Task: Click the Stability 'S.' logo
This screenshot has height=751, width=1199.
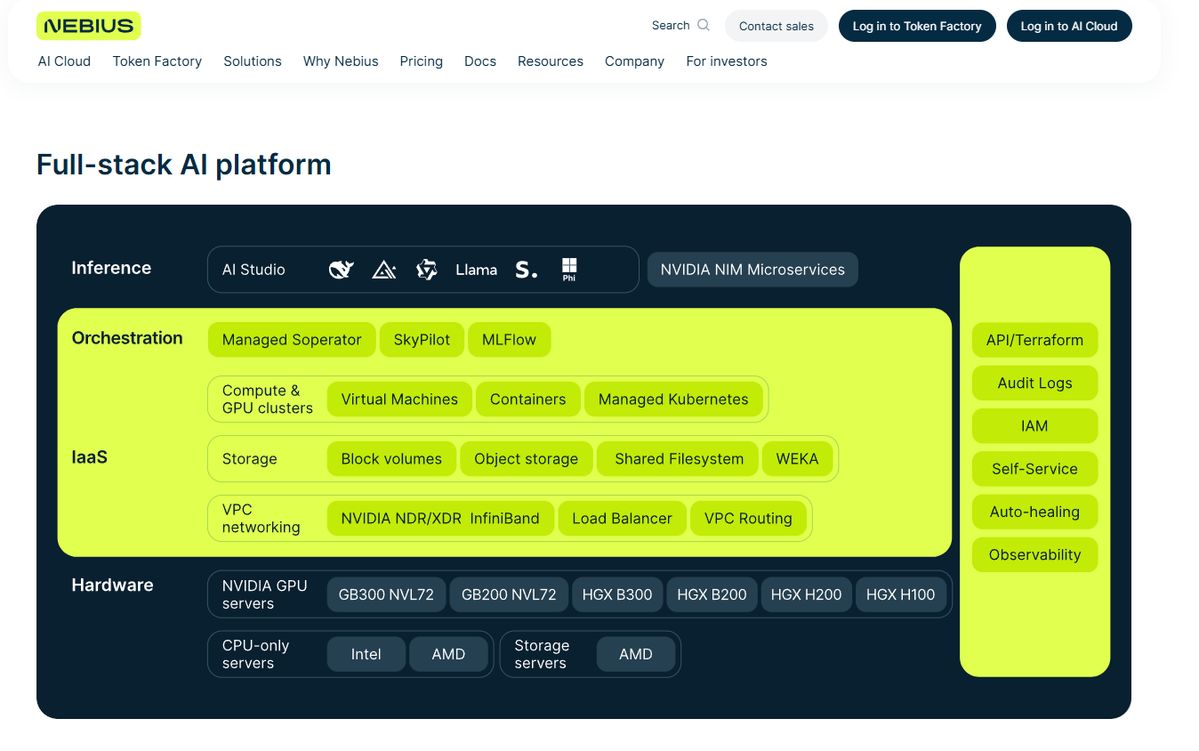Action: click(526, 269)
